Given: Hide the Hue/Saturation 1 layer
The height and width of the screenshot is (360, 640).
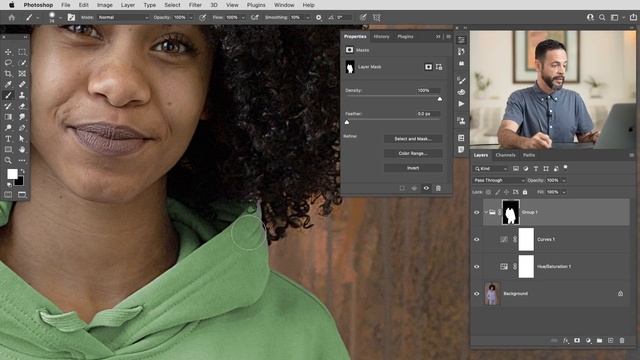Looking at the screenshot, I should tap(476, 267).
